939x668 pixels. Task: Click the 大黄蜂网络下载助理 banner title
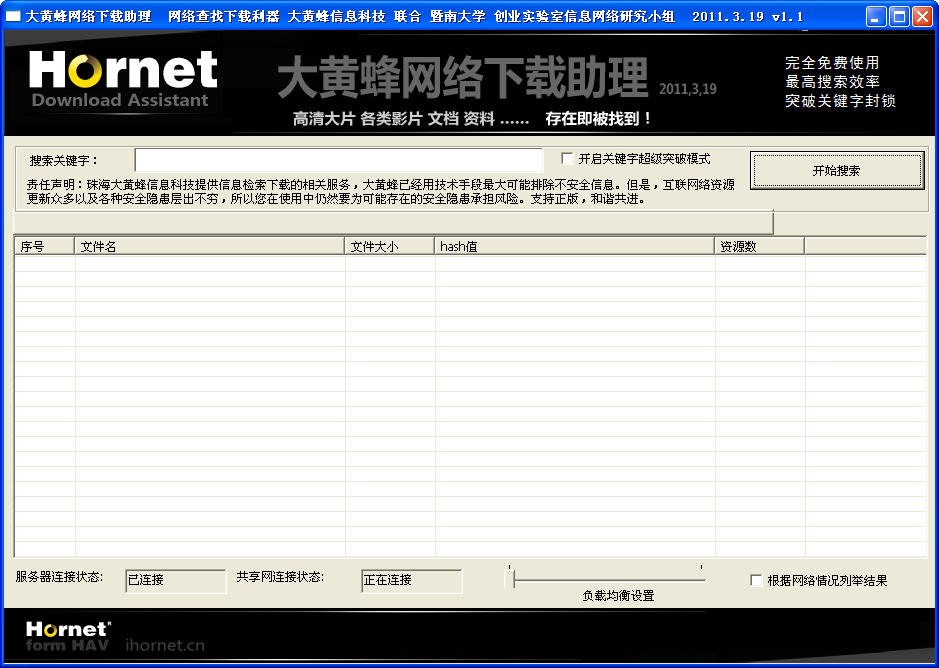(462, 77)
